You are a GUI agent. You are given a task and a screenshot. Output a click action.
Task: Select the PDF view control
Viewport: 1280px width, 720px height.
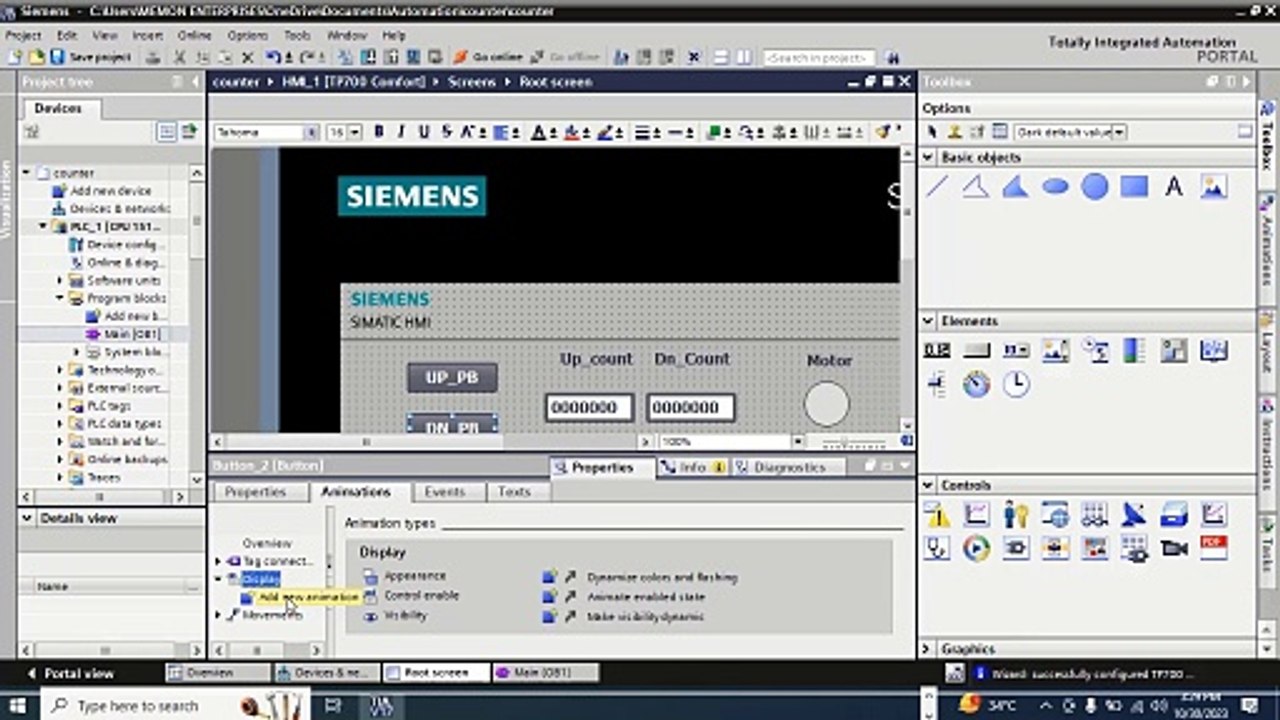(x=1213, y=548)
